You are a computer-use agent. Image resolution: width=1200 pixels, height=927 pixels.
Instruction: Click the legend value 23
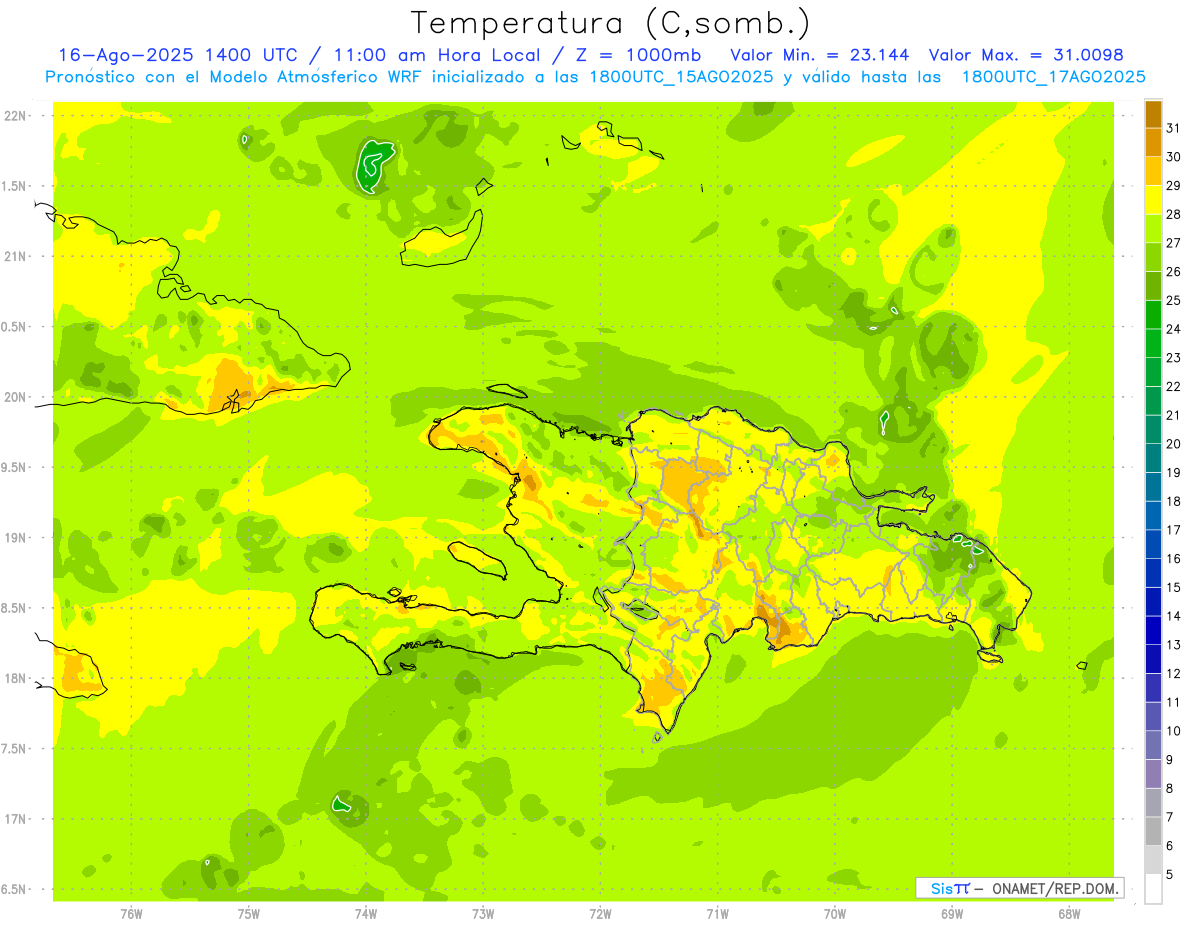tap(1174, 358)
